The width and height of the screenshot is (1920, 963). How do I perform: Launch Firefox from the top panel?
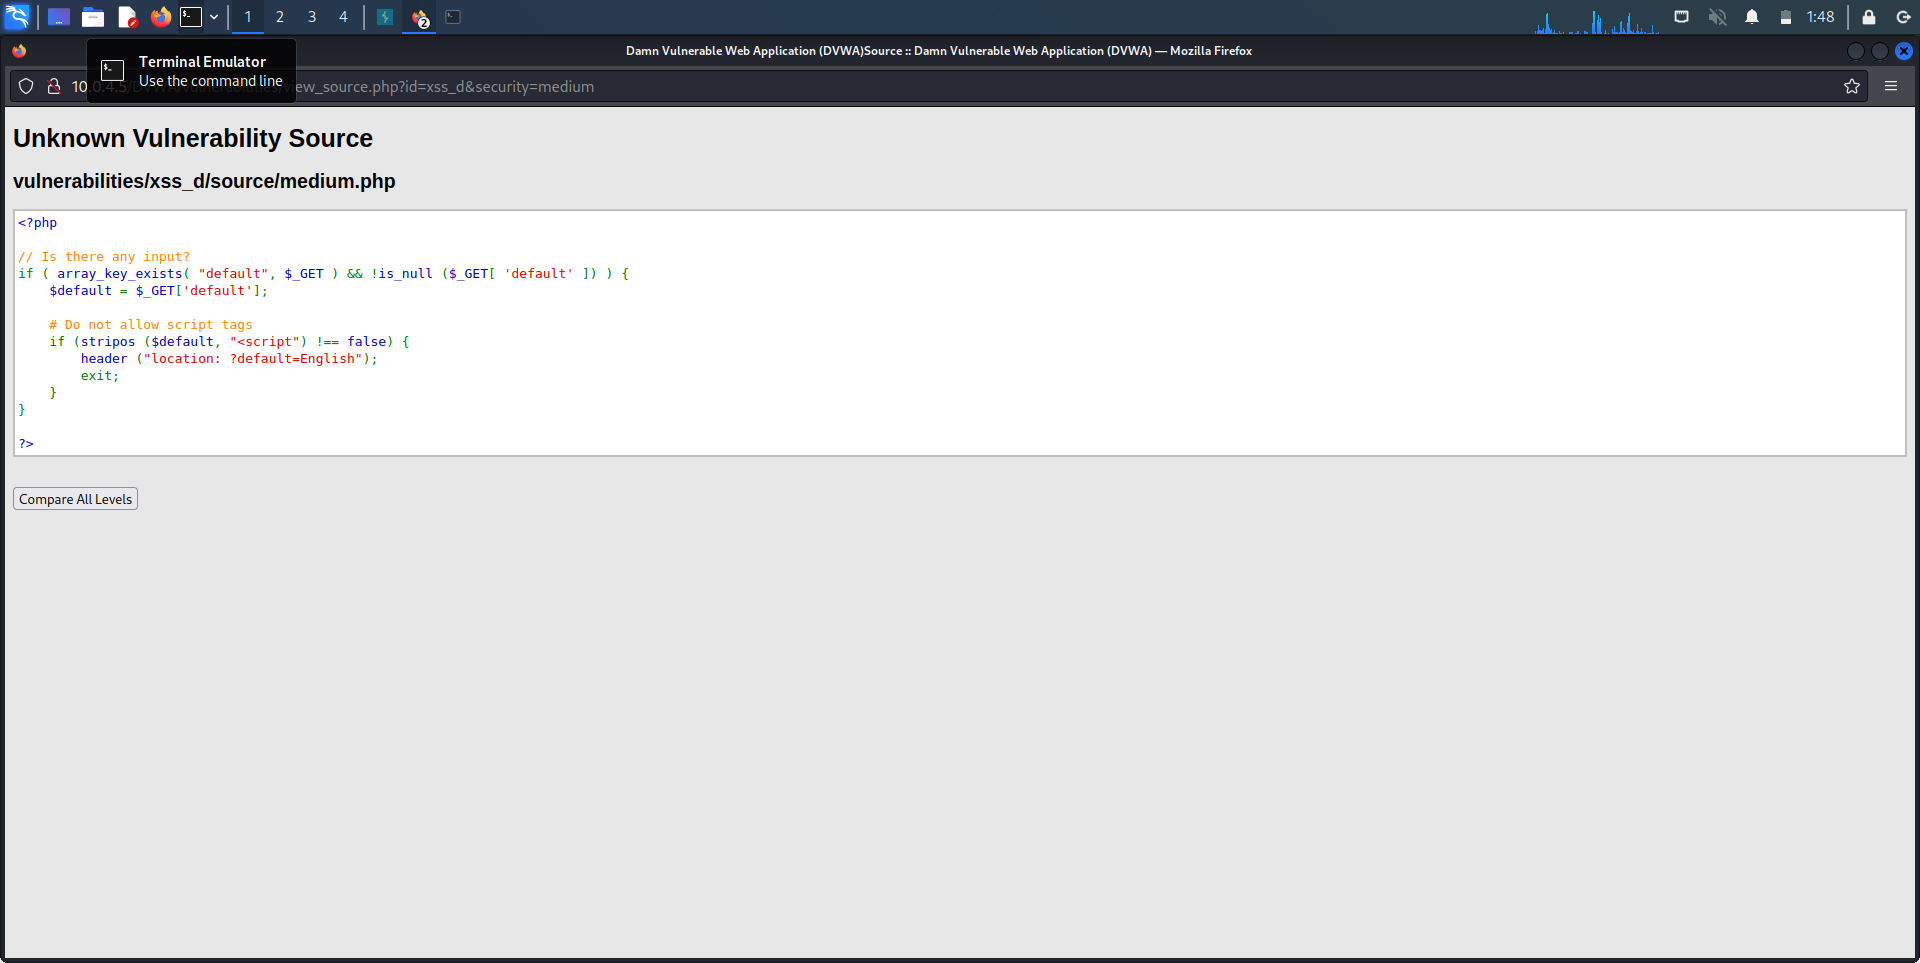tap(160, 17)
